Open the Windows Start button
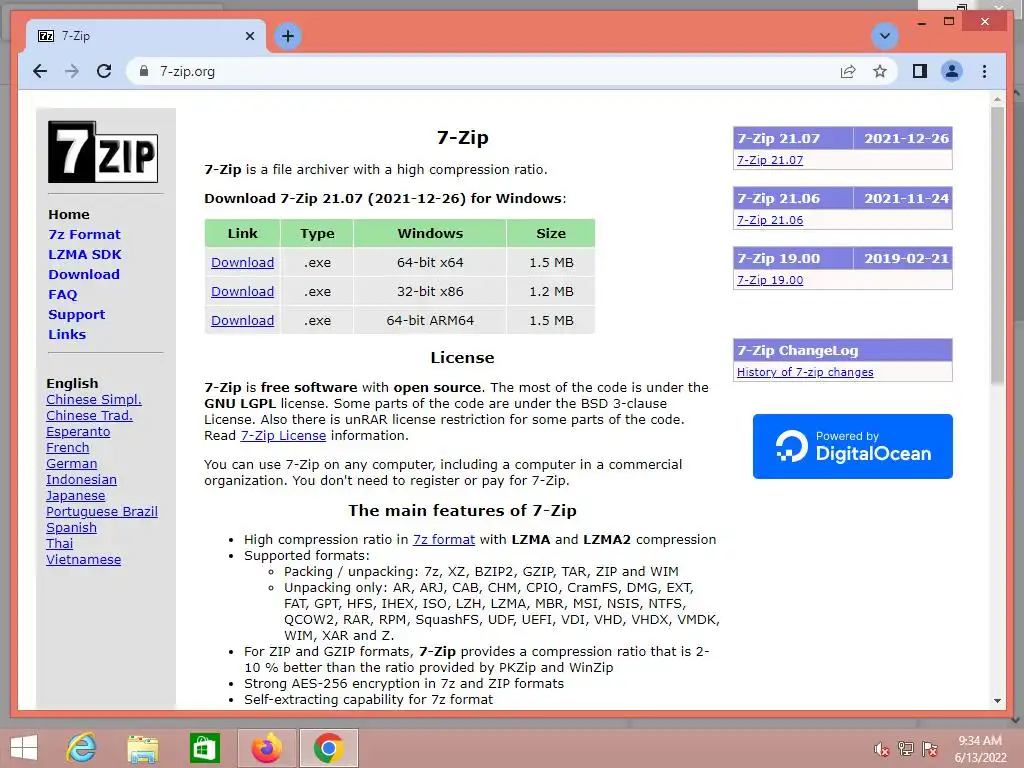 pyautogui.click(x=24, y=748)
